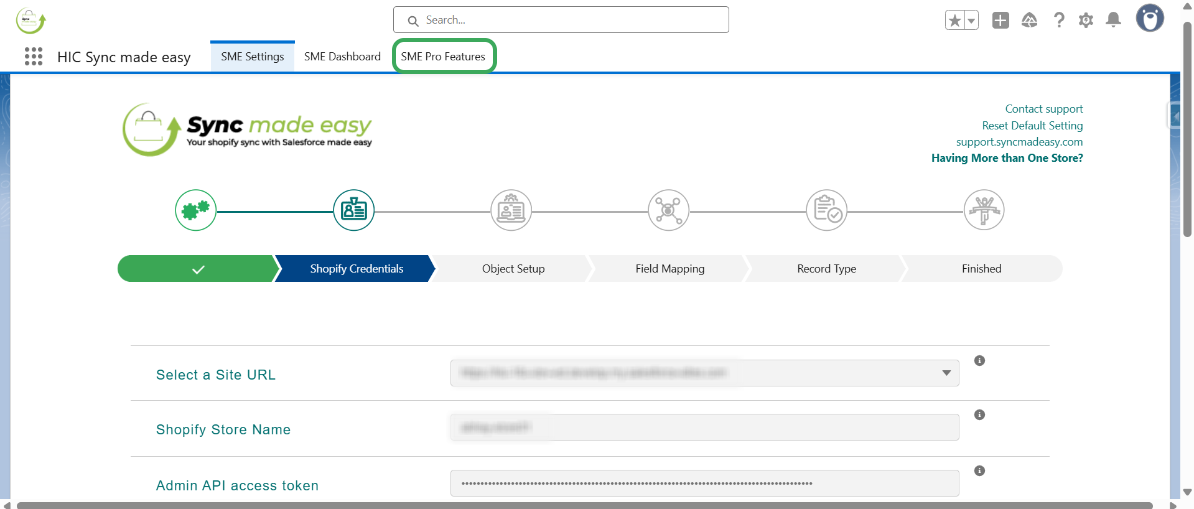Click the Select a Site URL label
Image resolution: width=1194 pixels, height=509 pixels.
216,374
